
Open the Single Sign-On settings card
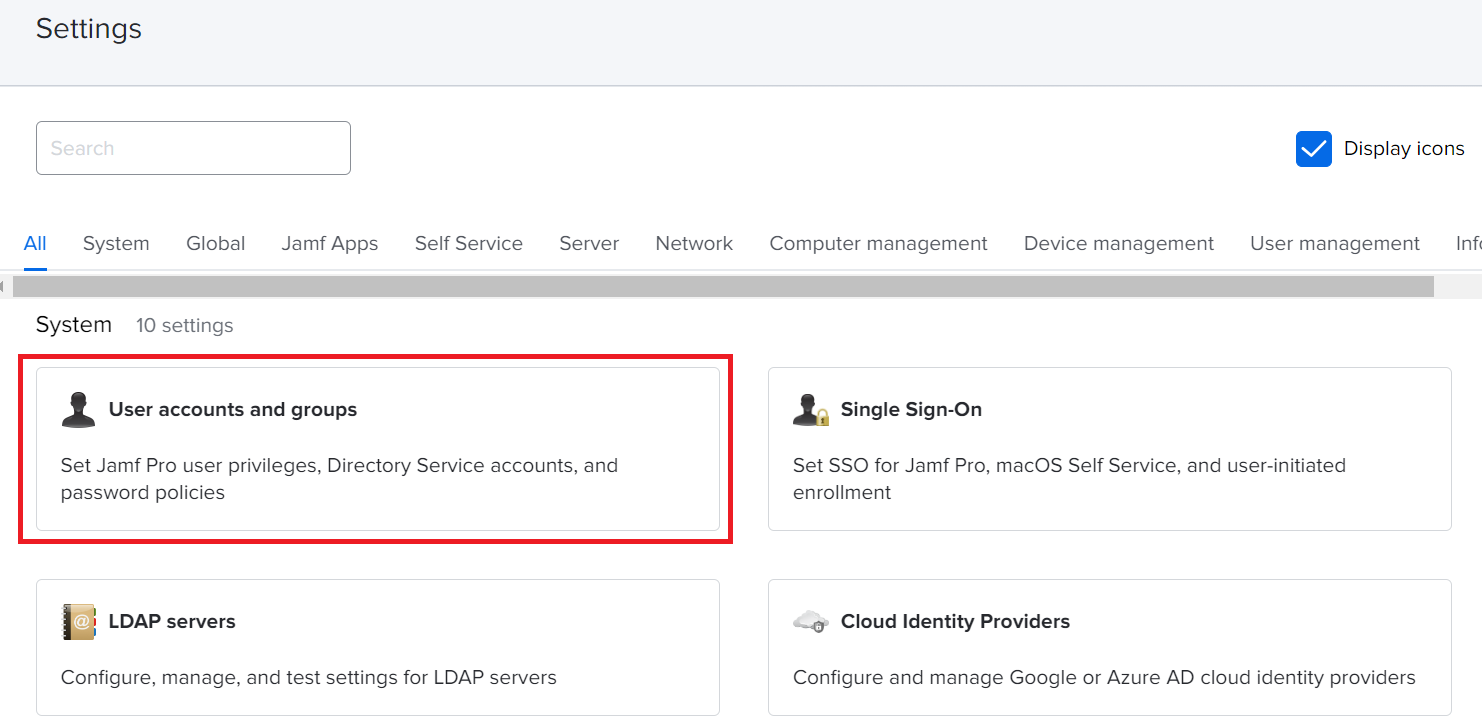tap(1110, 449)
